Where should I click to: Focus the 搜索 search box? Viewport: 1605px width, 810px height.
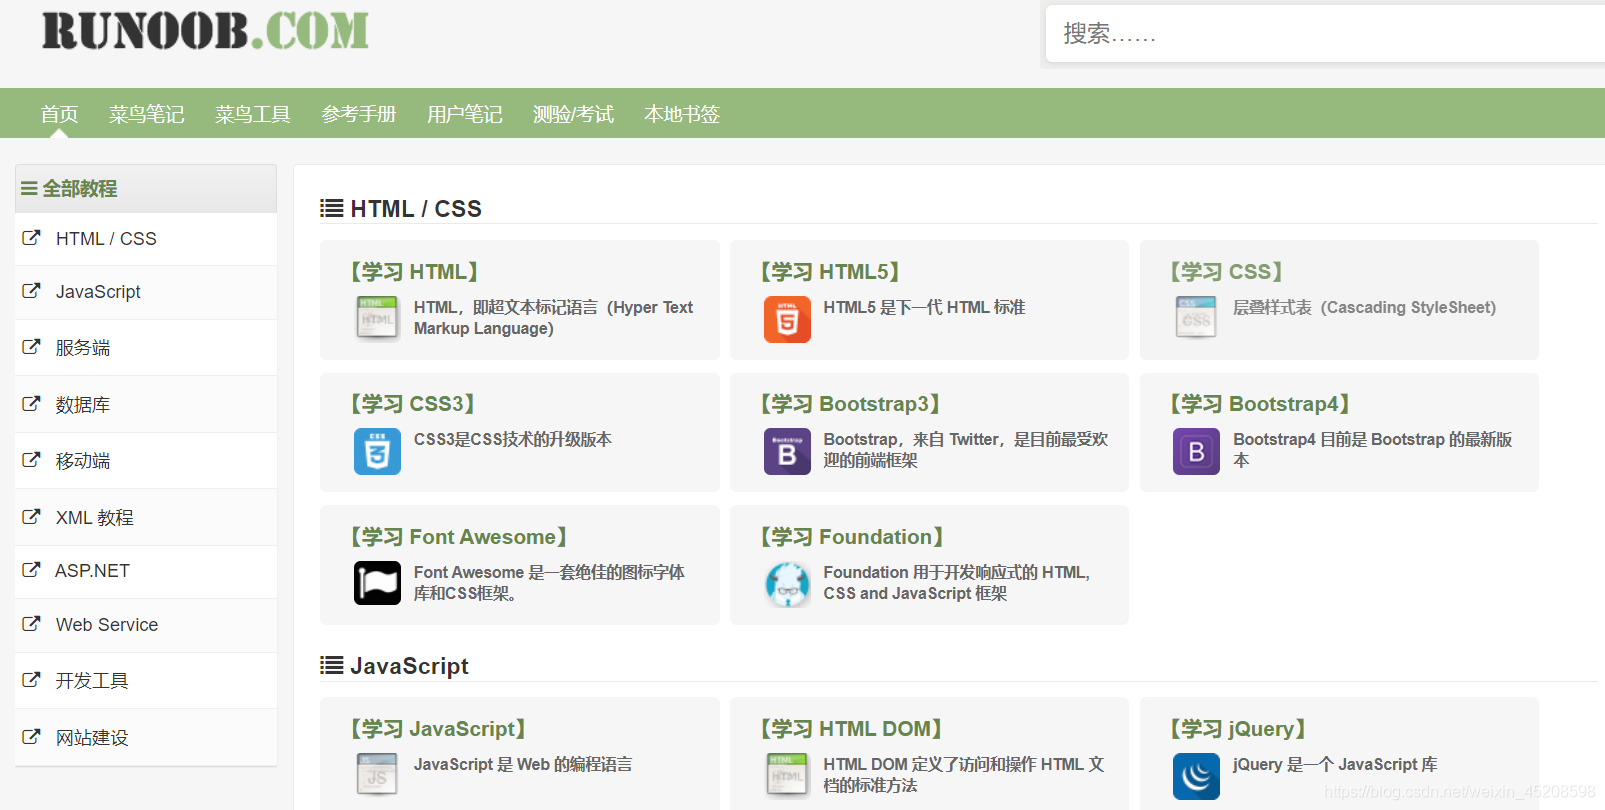click(1325, 34)
